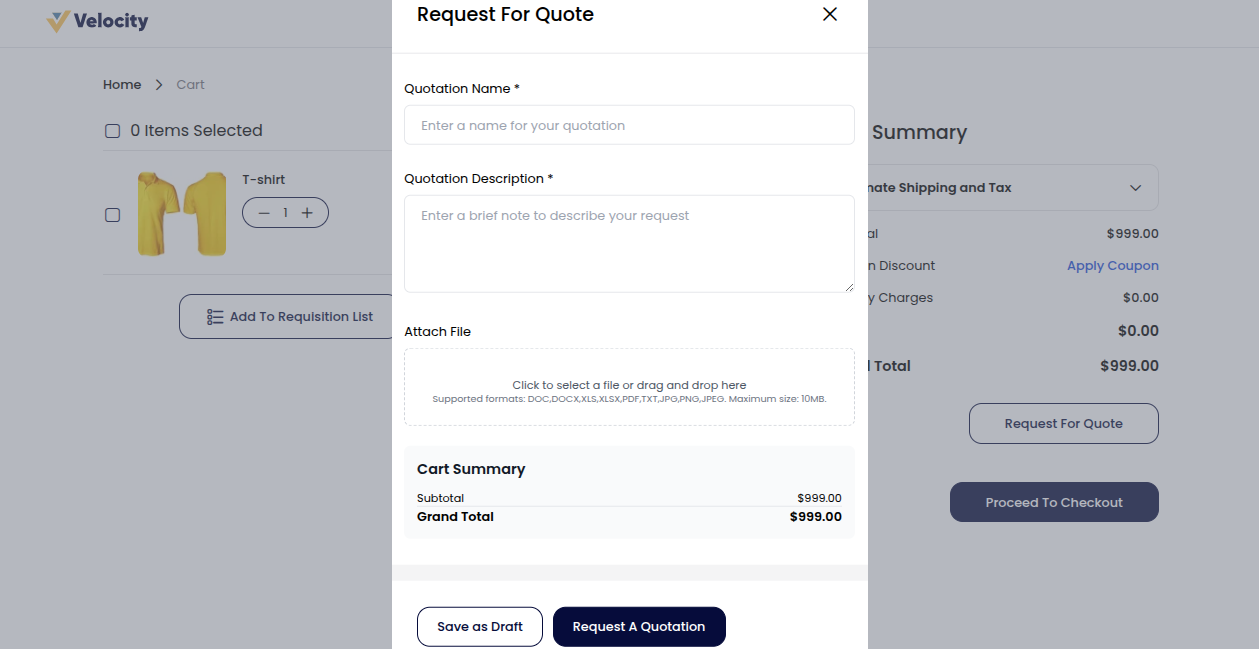Click the Quotation Description text area
Screen dimensions: 1259x649
629,243
